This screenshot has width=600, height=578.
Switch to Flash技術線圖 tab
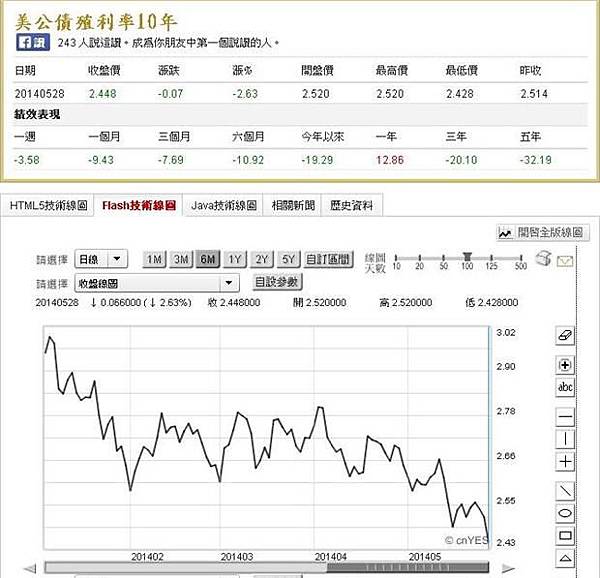pyautogui.click(x=139, y=205)
